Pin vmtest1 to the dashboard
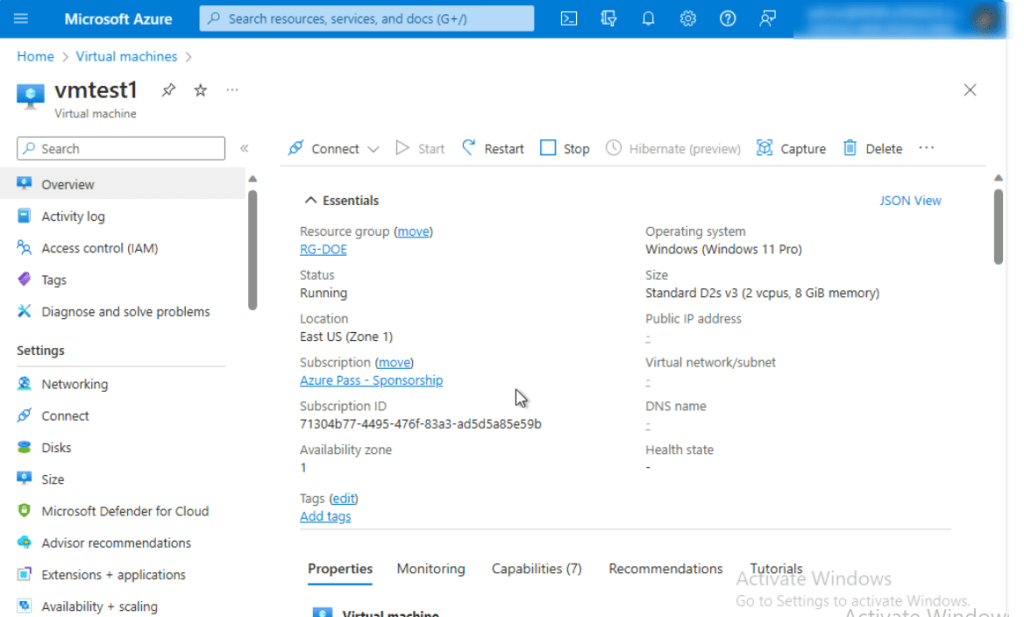 pos(169,90)
